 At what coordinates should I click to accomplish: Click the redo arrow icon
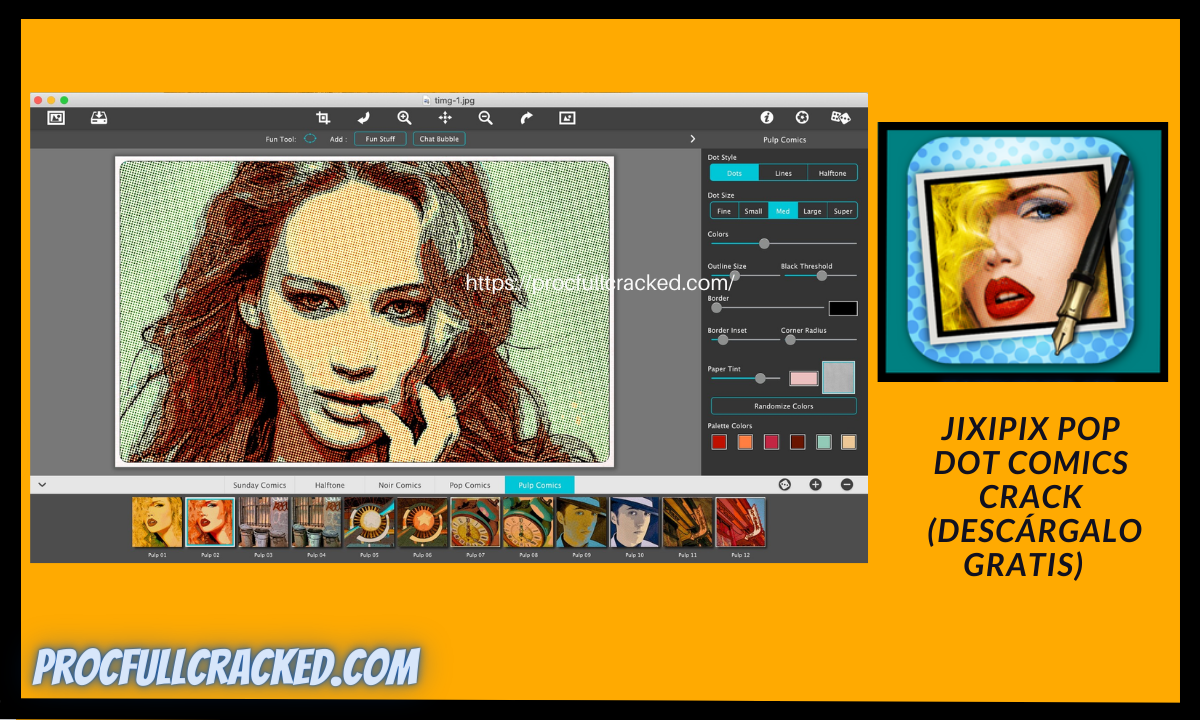pos(526,118)
